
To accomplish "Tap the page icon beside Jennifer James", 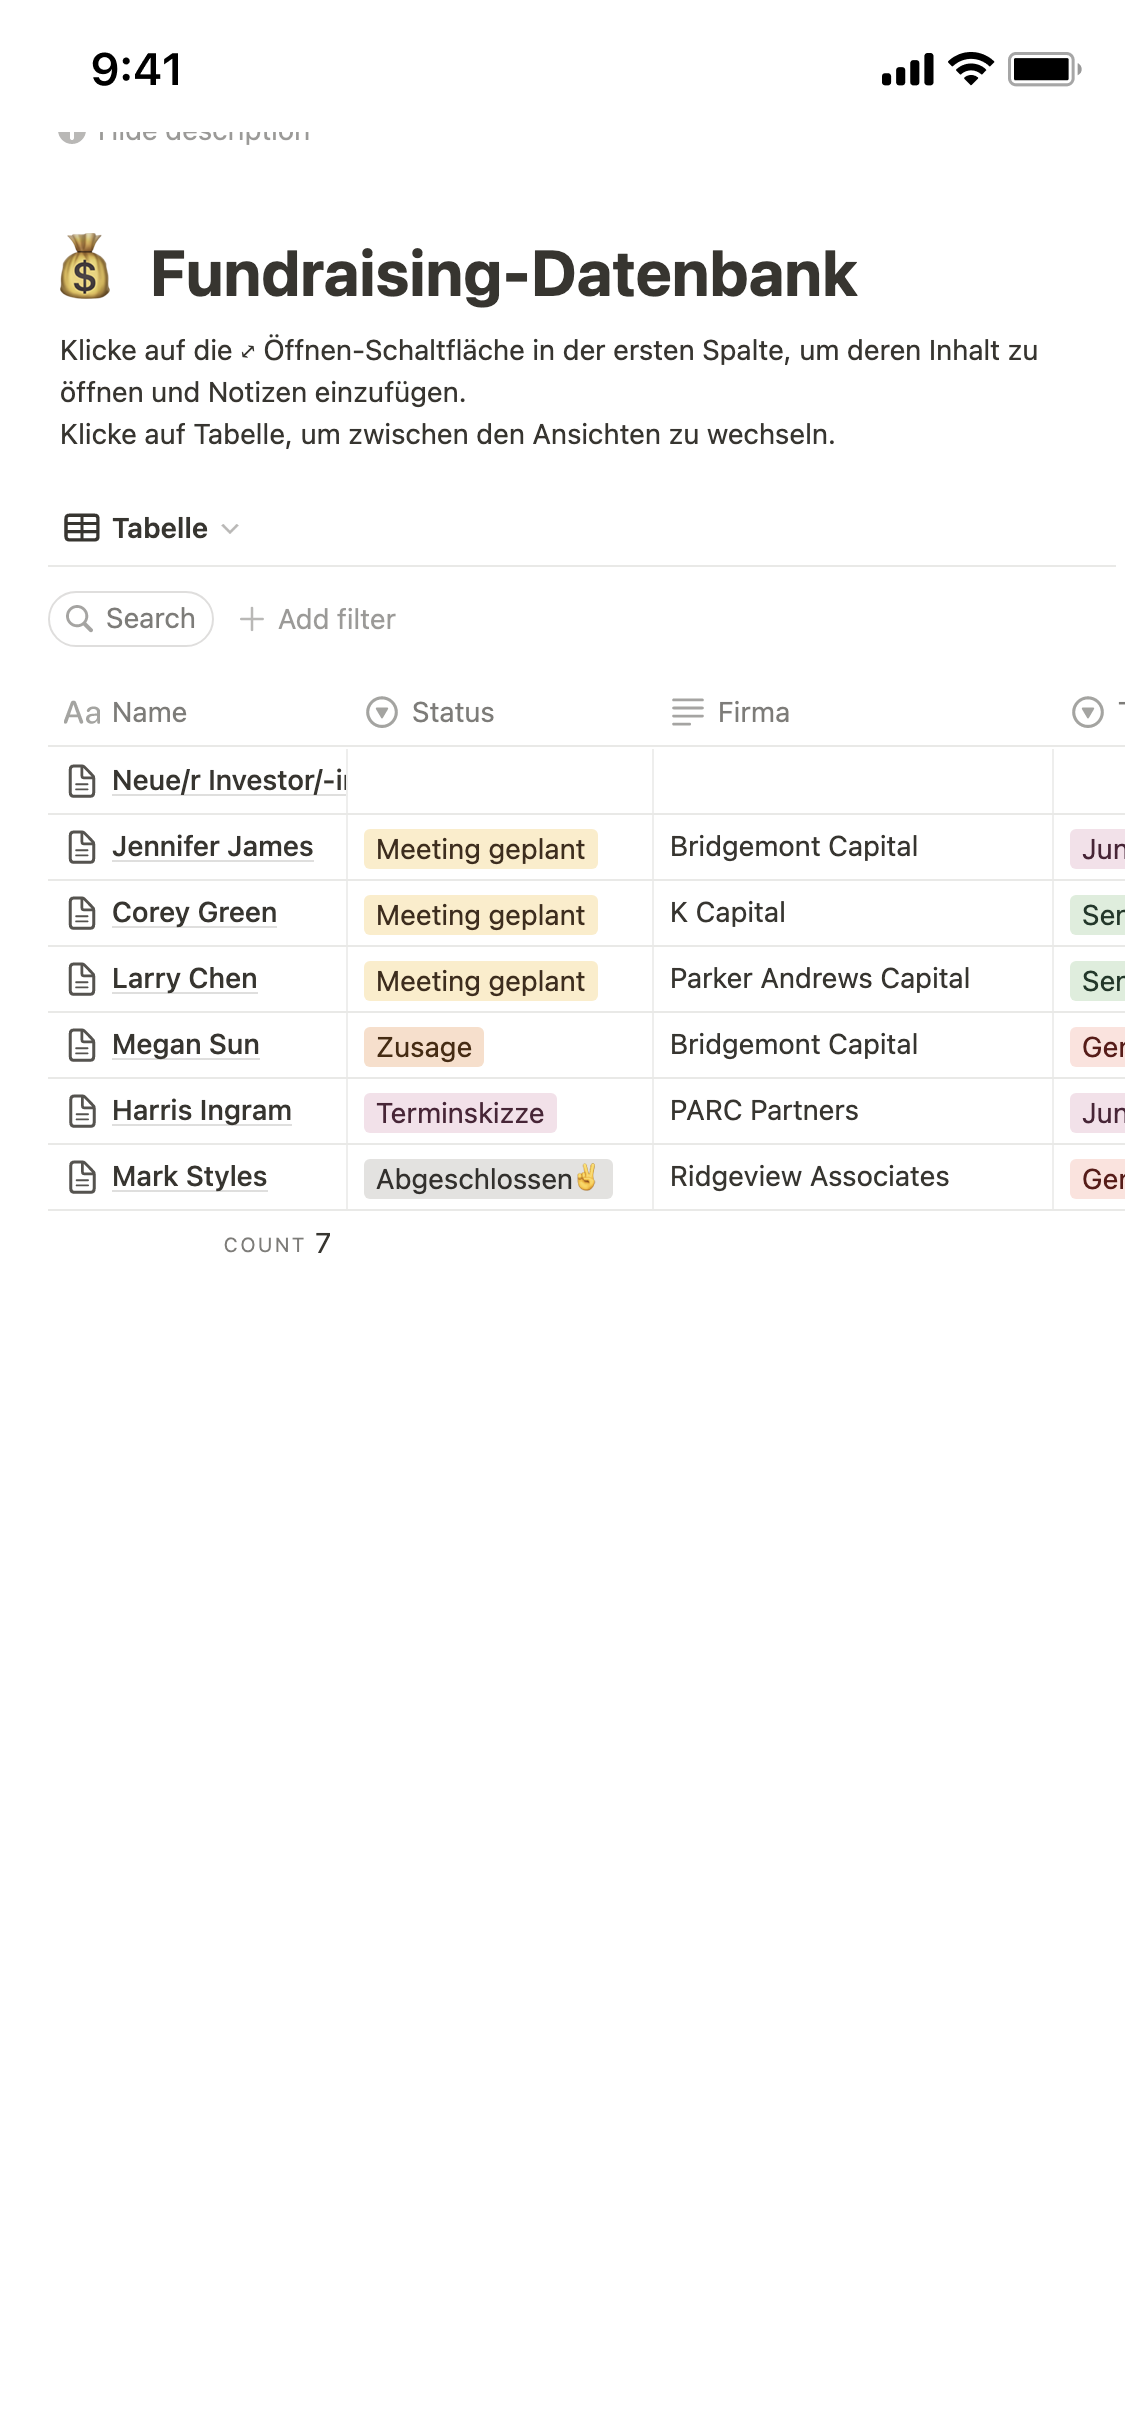I will [x=82, y=847].
